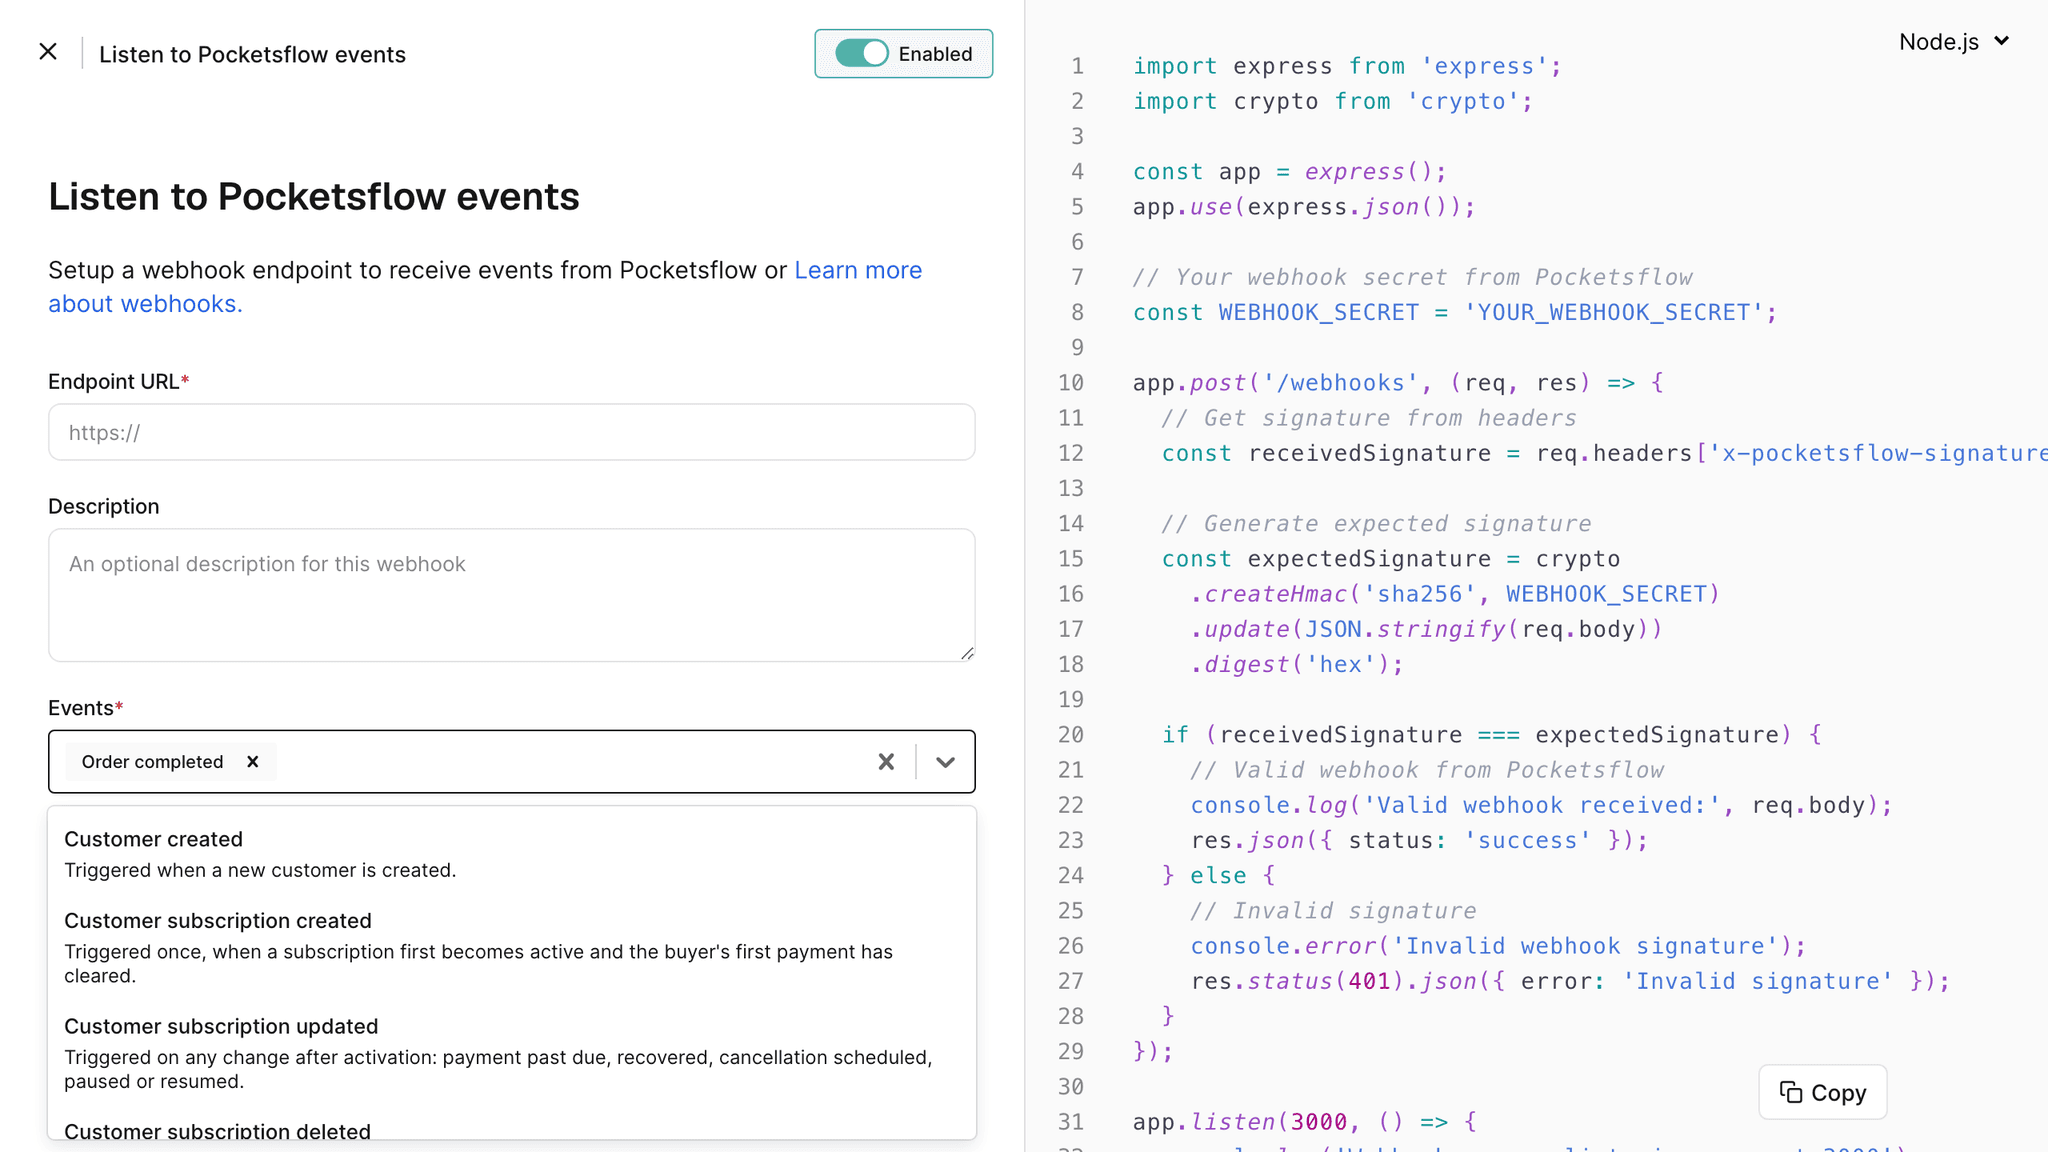Open Learn more about webhooks link
Screen dimensions: 2048x1152
point(485,287)
